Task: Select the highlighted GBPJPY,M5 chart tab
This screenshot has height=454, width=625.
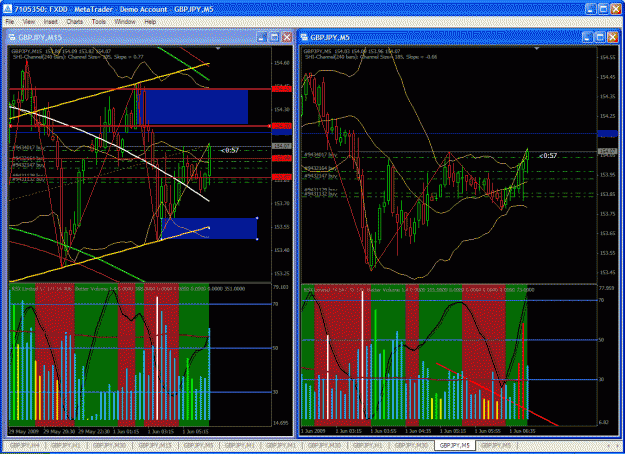Action: [x=454, y=445]
